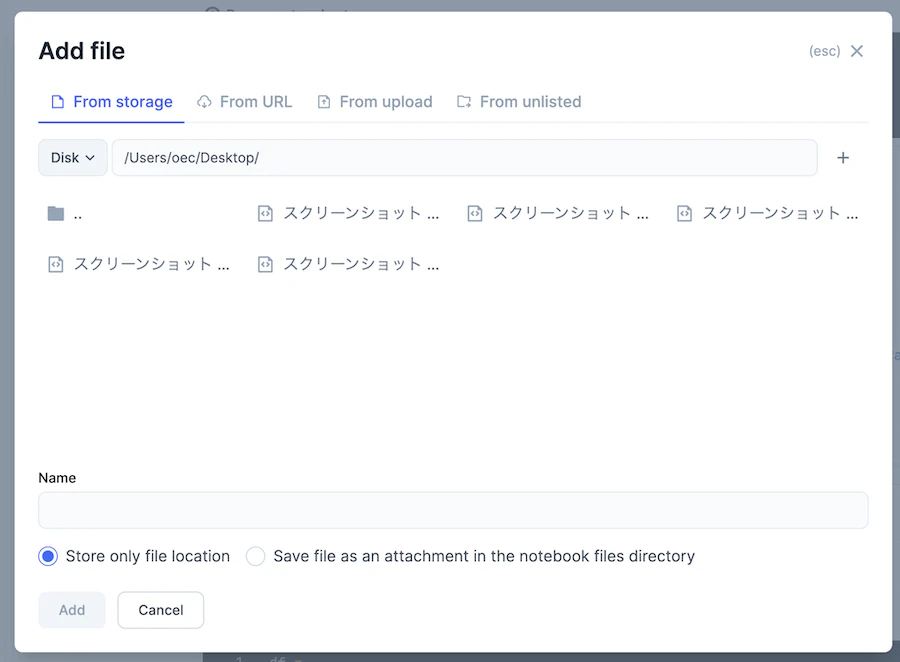
Task: Open the parent folder ".." entry
Action: (65, 214)
